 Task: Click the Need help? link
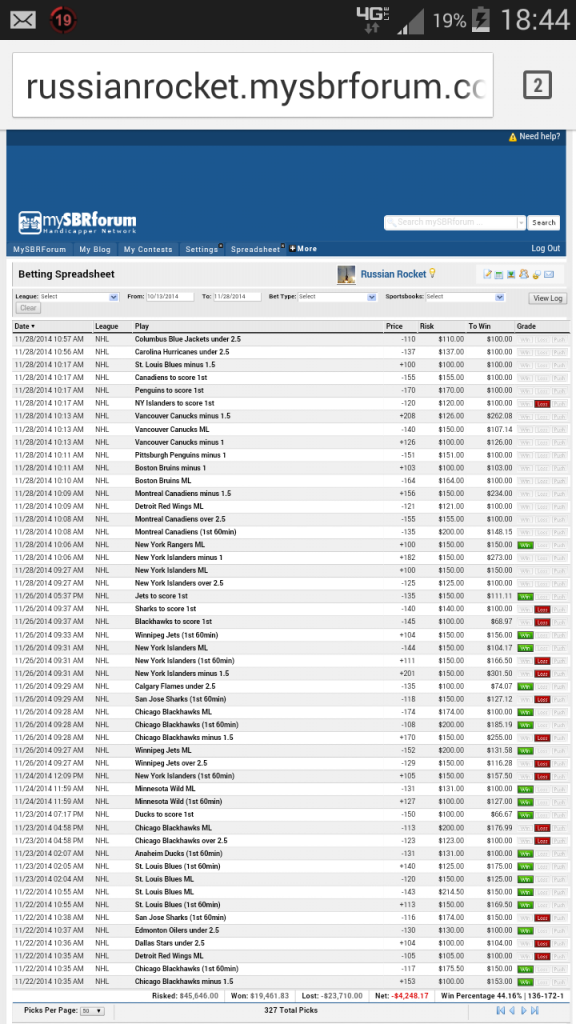coord(539,136)
